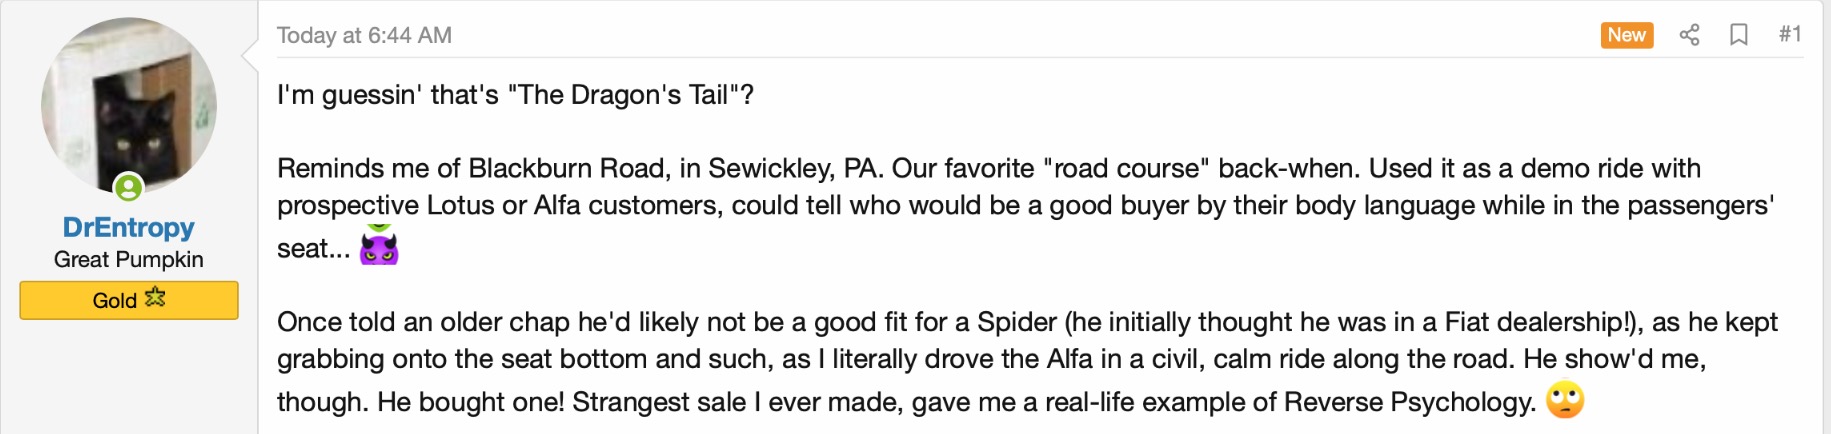Open the #1 post permalink
This screenshot has width=1831, height=434.
1789,35
